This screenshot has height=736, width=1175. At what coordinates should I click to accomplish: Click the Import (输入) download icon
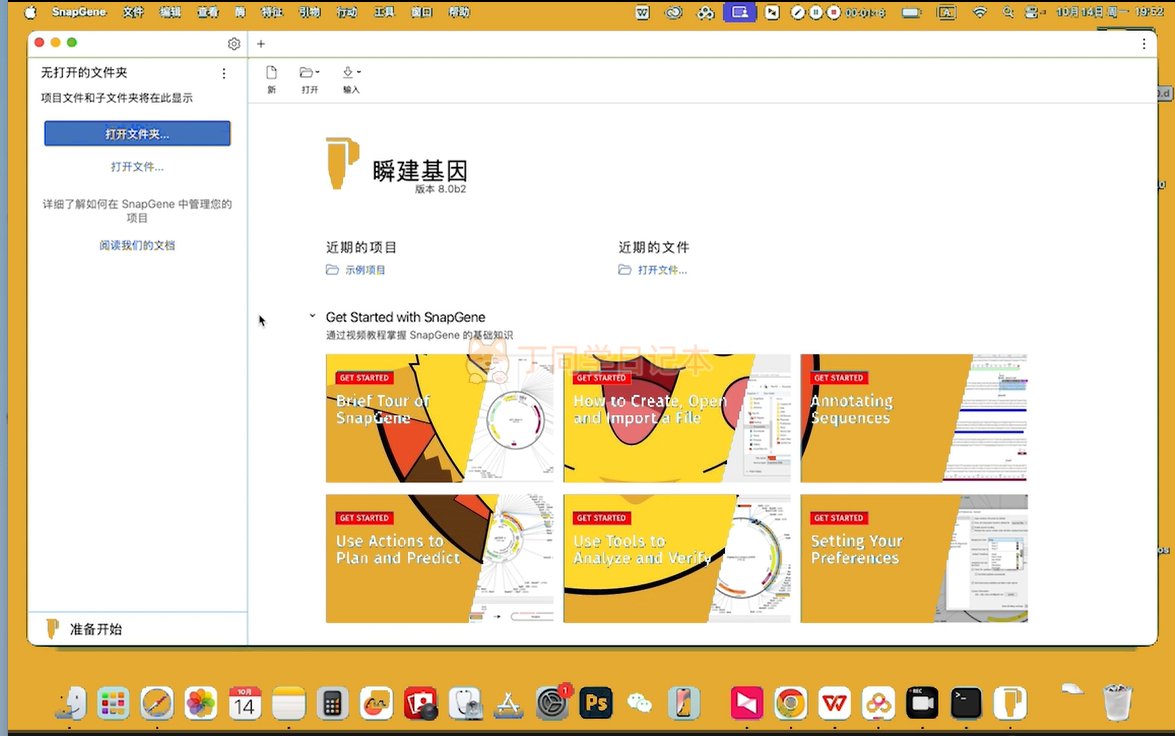click(350, 73)
